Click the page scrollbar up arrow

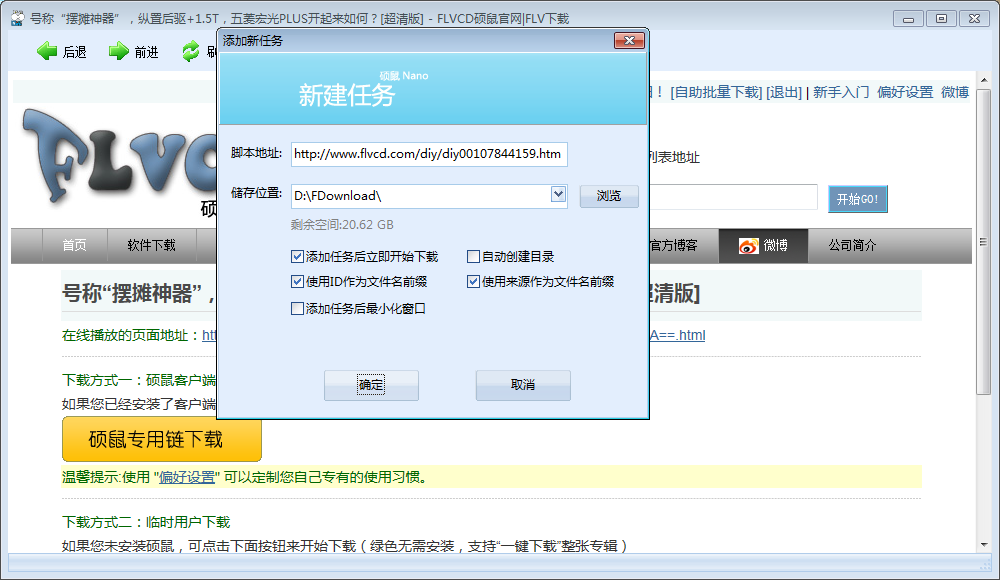[x=983, y=80]
